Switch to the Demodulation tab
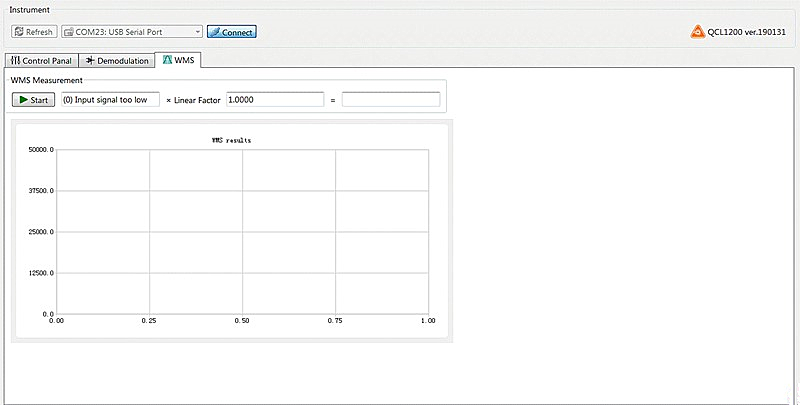Image resolution: width=800 pixels, height=405 pixels. (x=118, y=61)
